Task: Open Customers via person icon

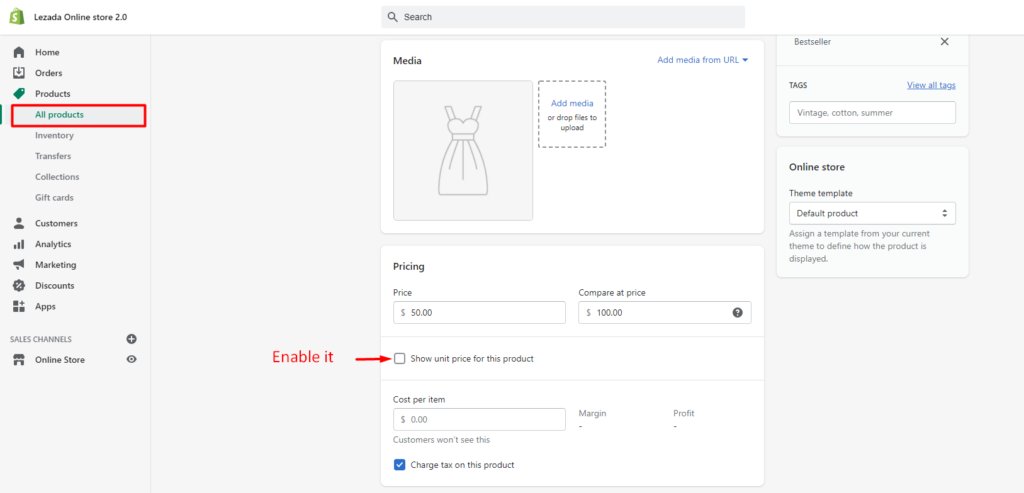Action: pos(19,223)
